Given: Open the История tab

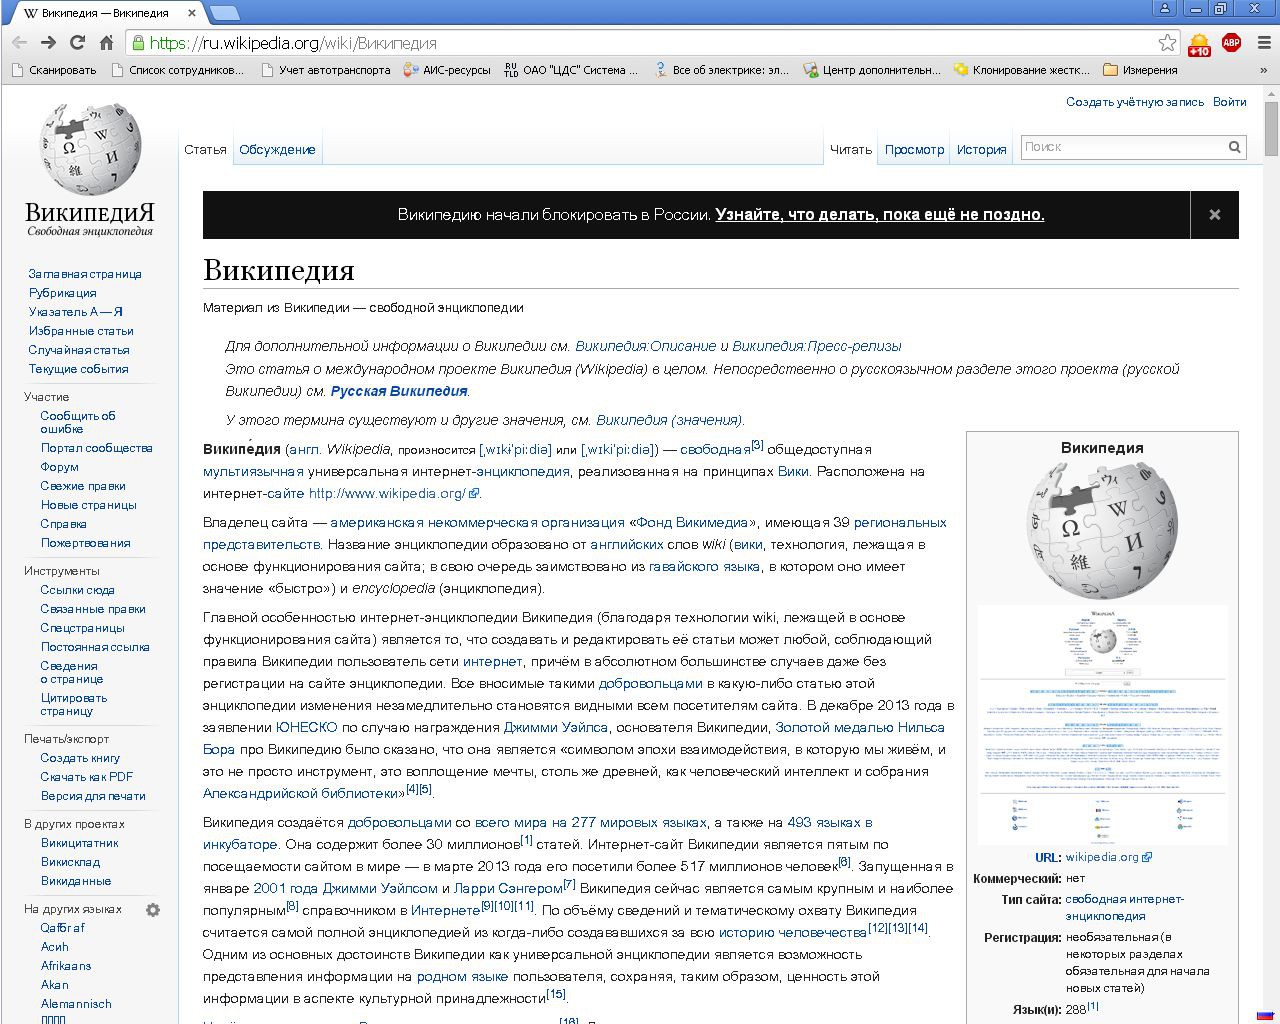Looking at the screenshot, I should (x=981, y=149).
